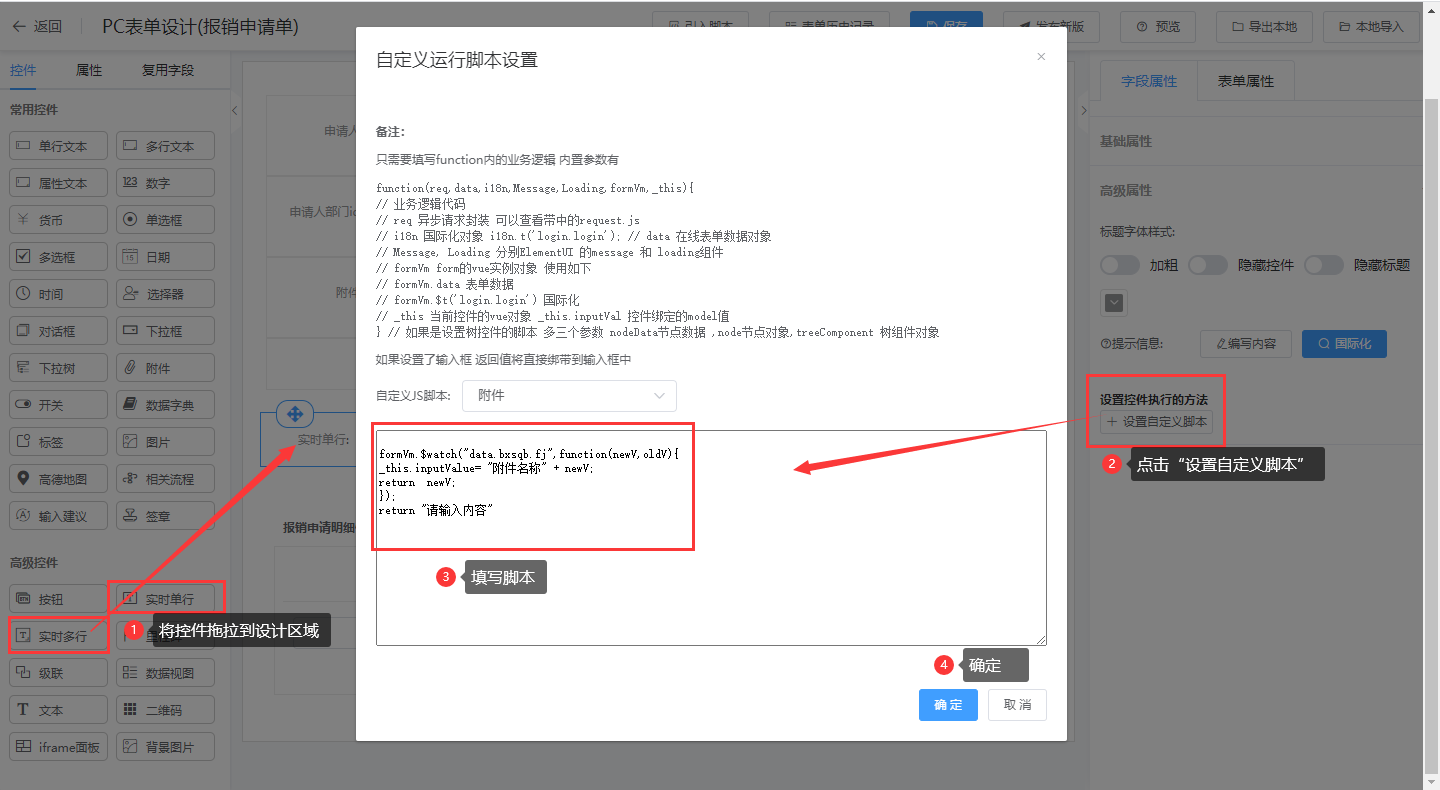Click the 国际化 button
This screenshot has height=790, width=1440.
pyautogui.click(x=1344, y=343)
